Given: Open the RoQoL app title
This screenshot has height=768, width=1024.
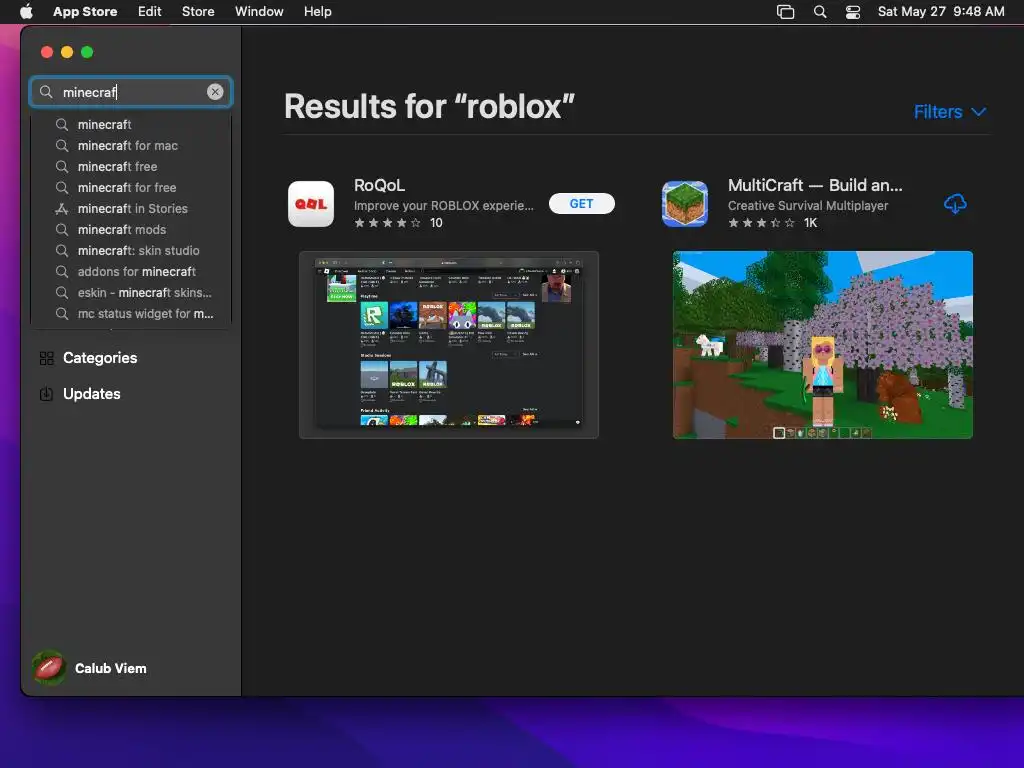Looking at the screenshot, I should pos(379,185).
